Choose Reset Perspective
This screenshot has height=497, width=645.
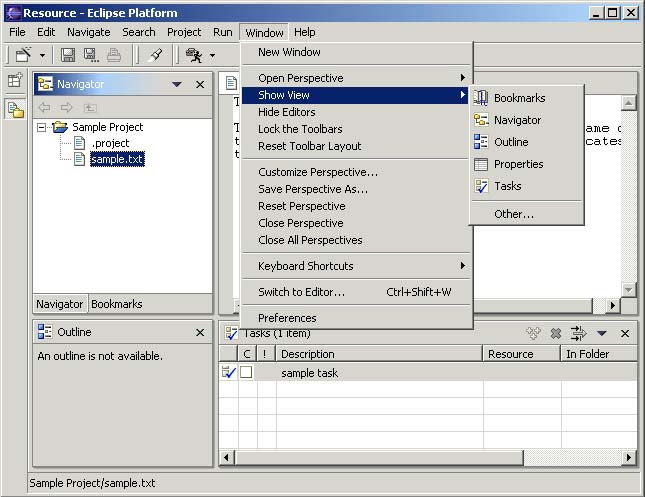355,206
